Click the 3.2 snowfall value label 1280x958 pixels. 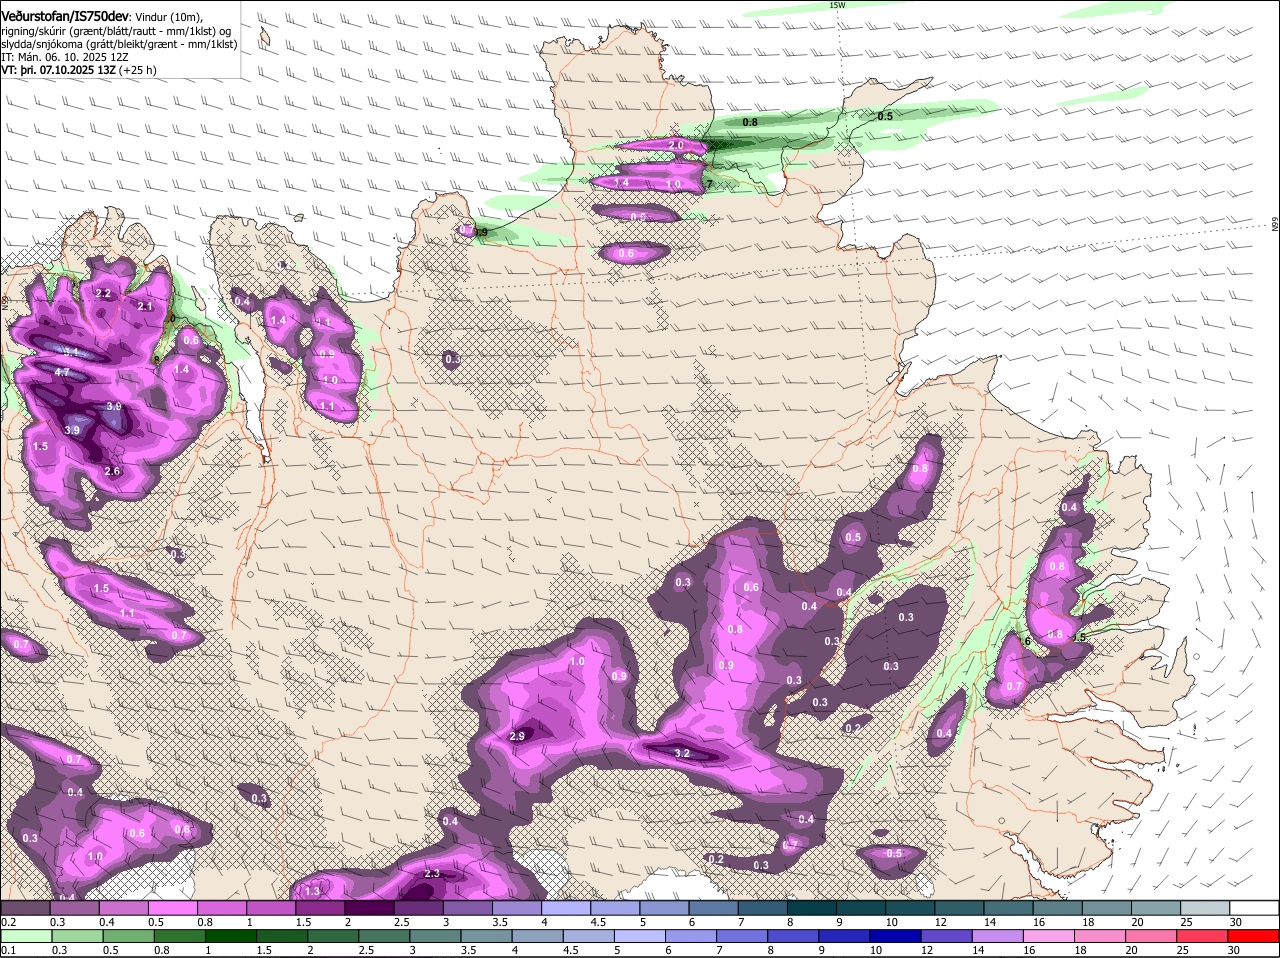click(x=683, y=753)
